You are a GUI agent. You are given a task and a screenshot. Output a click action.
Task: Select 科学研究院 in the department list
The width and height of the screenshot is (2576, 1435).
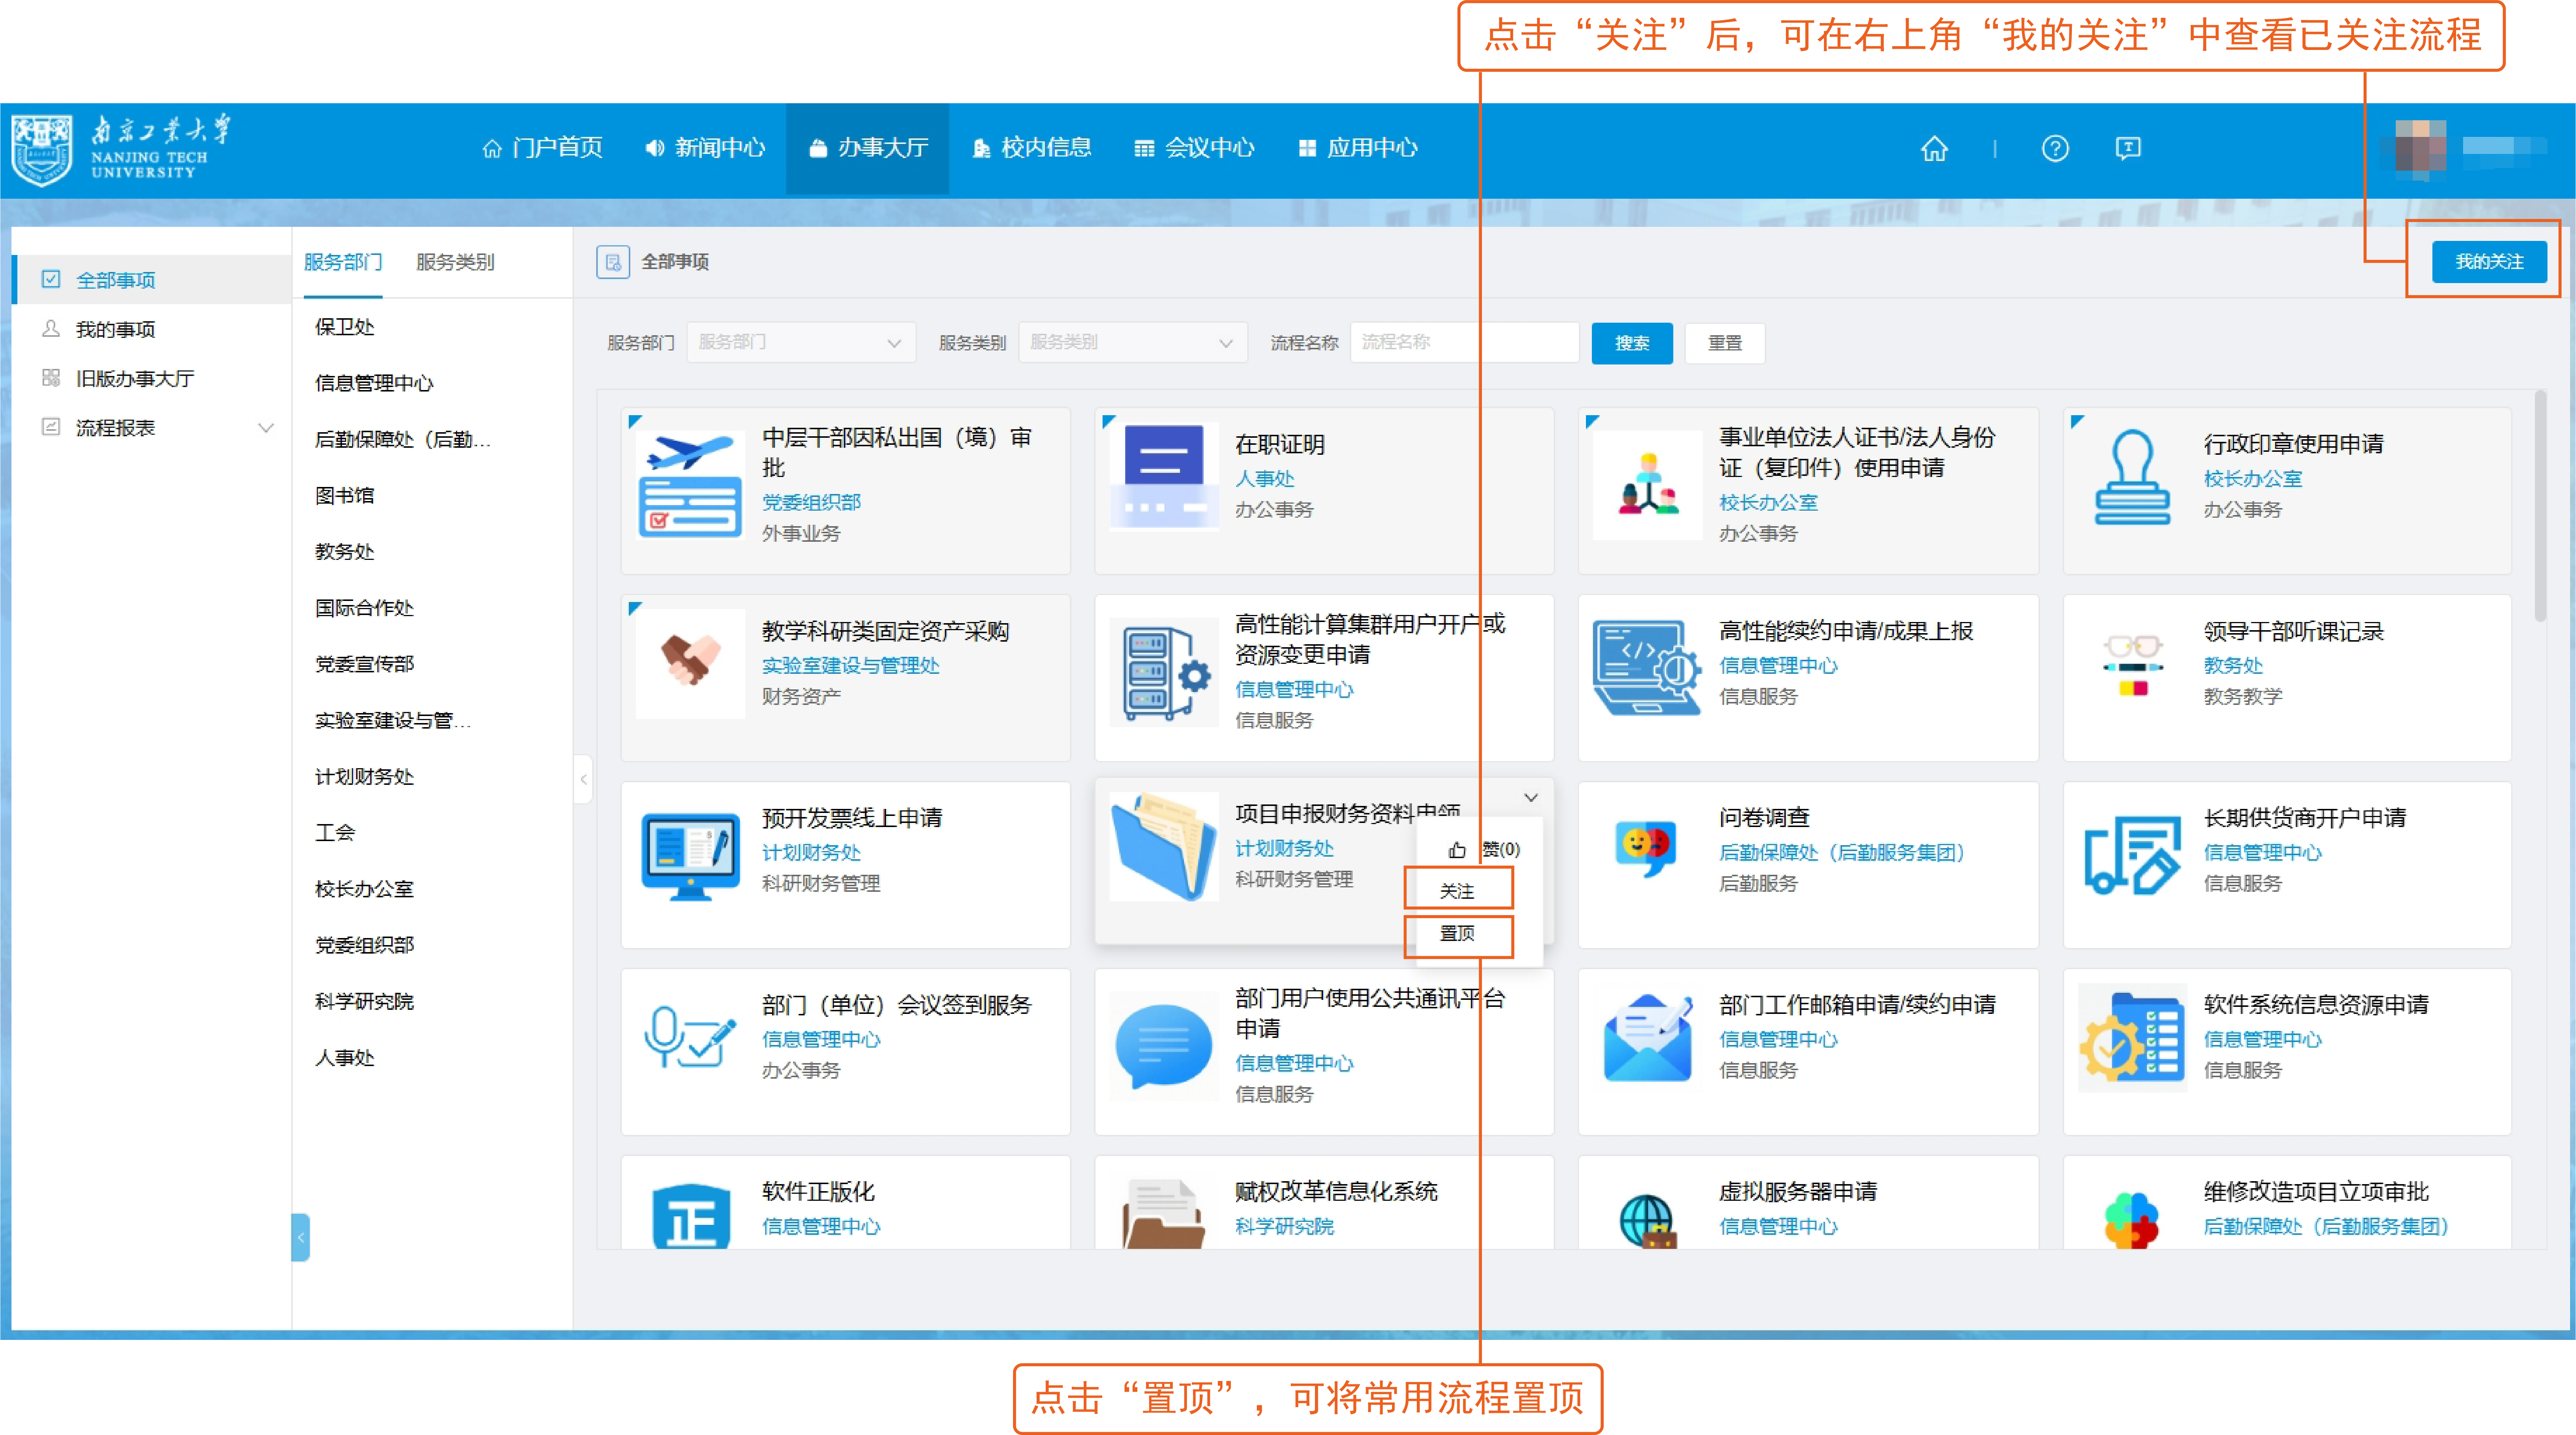(x=364, y=1002)
